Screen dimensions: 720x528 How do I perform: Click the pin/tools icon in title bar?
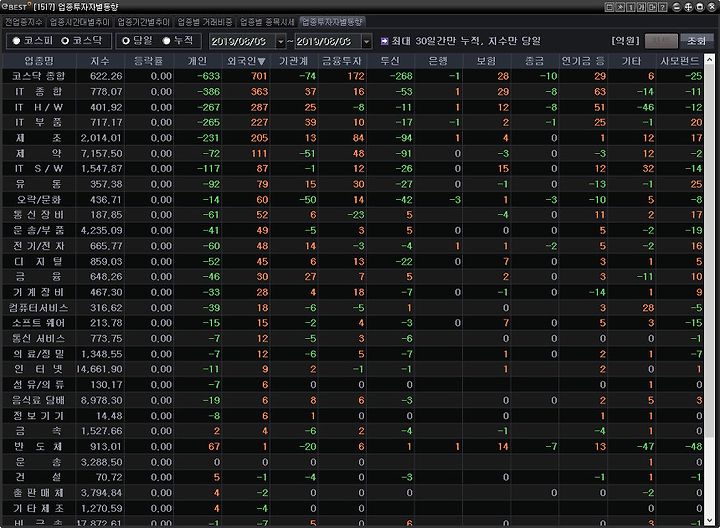[620, 7]
